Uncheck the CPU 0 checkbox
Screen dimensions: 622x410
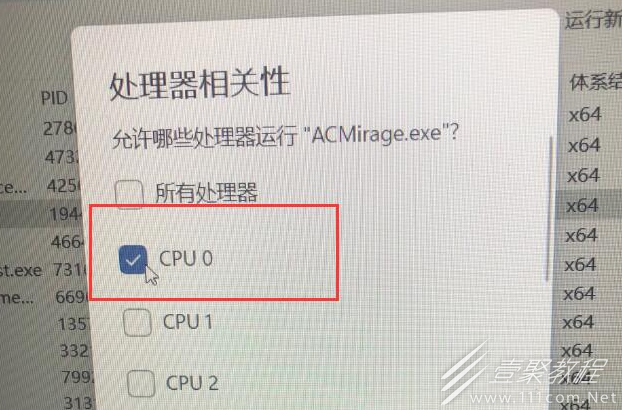tap(133, 260)
